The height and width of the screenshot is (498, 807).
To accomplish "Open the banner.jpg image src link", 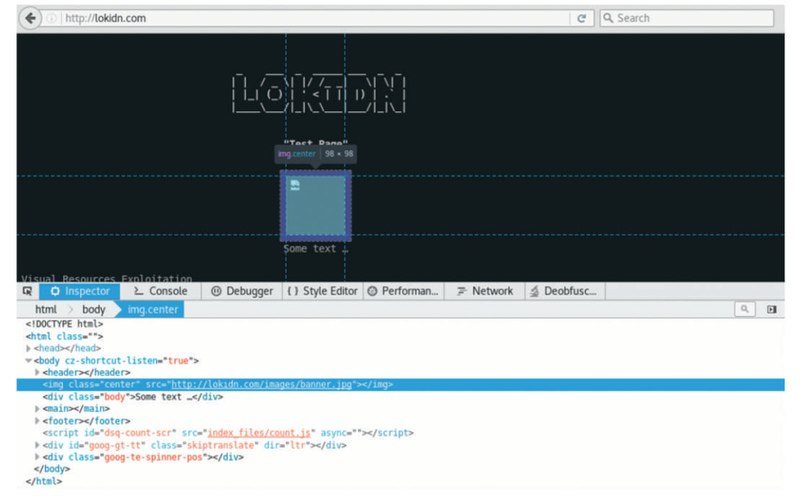I will (x=261, y=385).
